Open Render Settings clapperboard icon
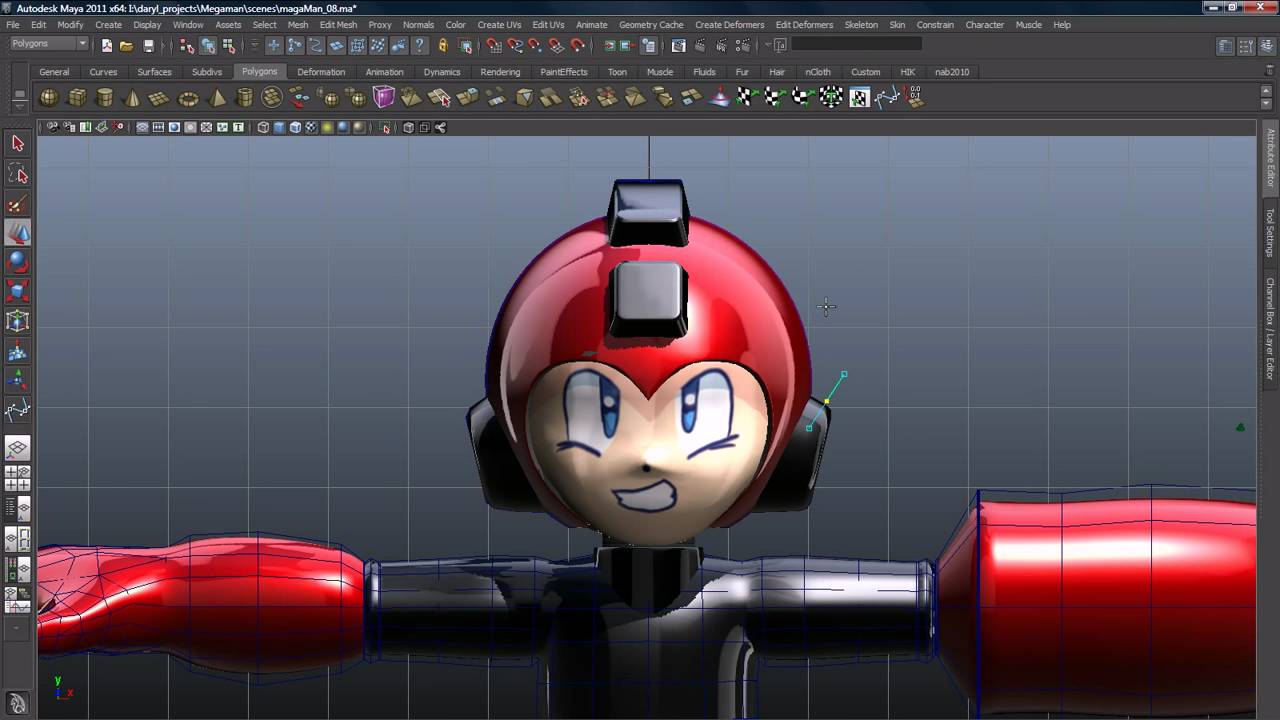 click(x=743, y=45)
